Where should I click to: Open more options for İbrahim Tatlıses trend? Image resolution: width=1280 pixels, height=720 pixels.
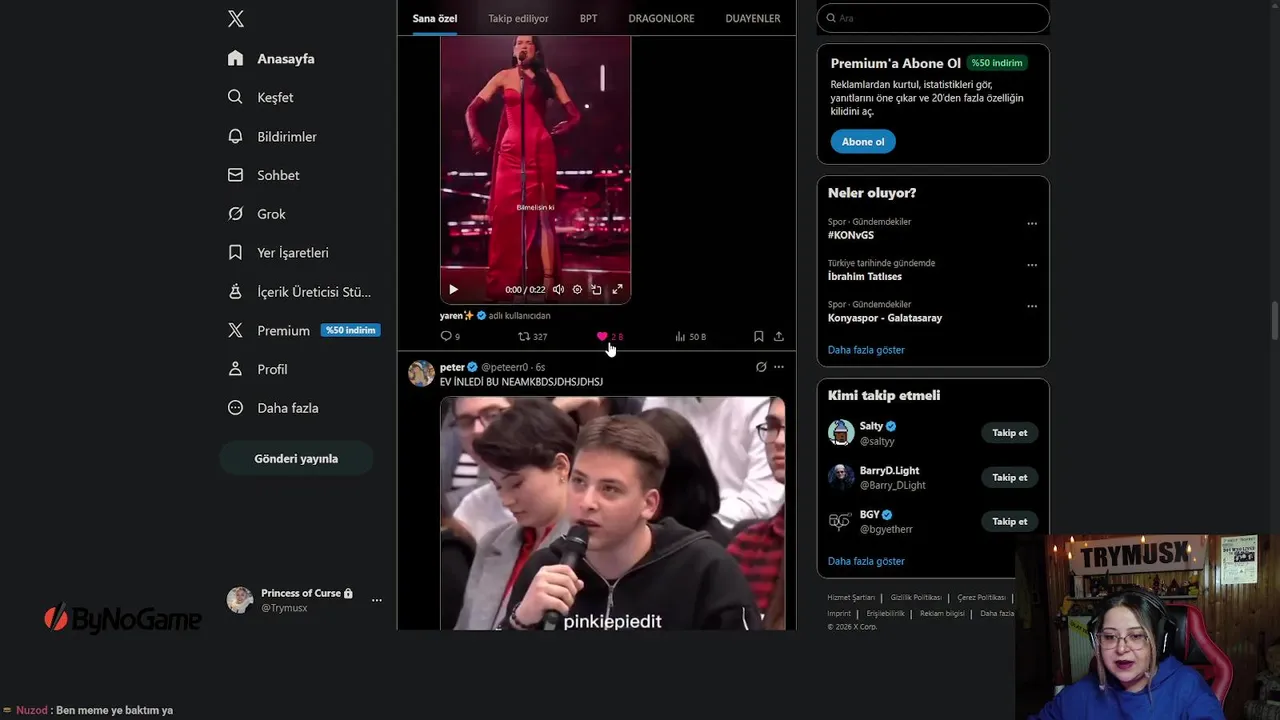[1032, 265]
